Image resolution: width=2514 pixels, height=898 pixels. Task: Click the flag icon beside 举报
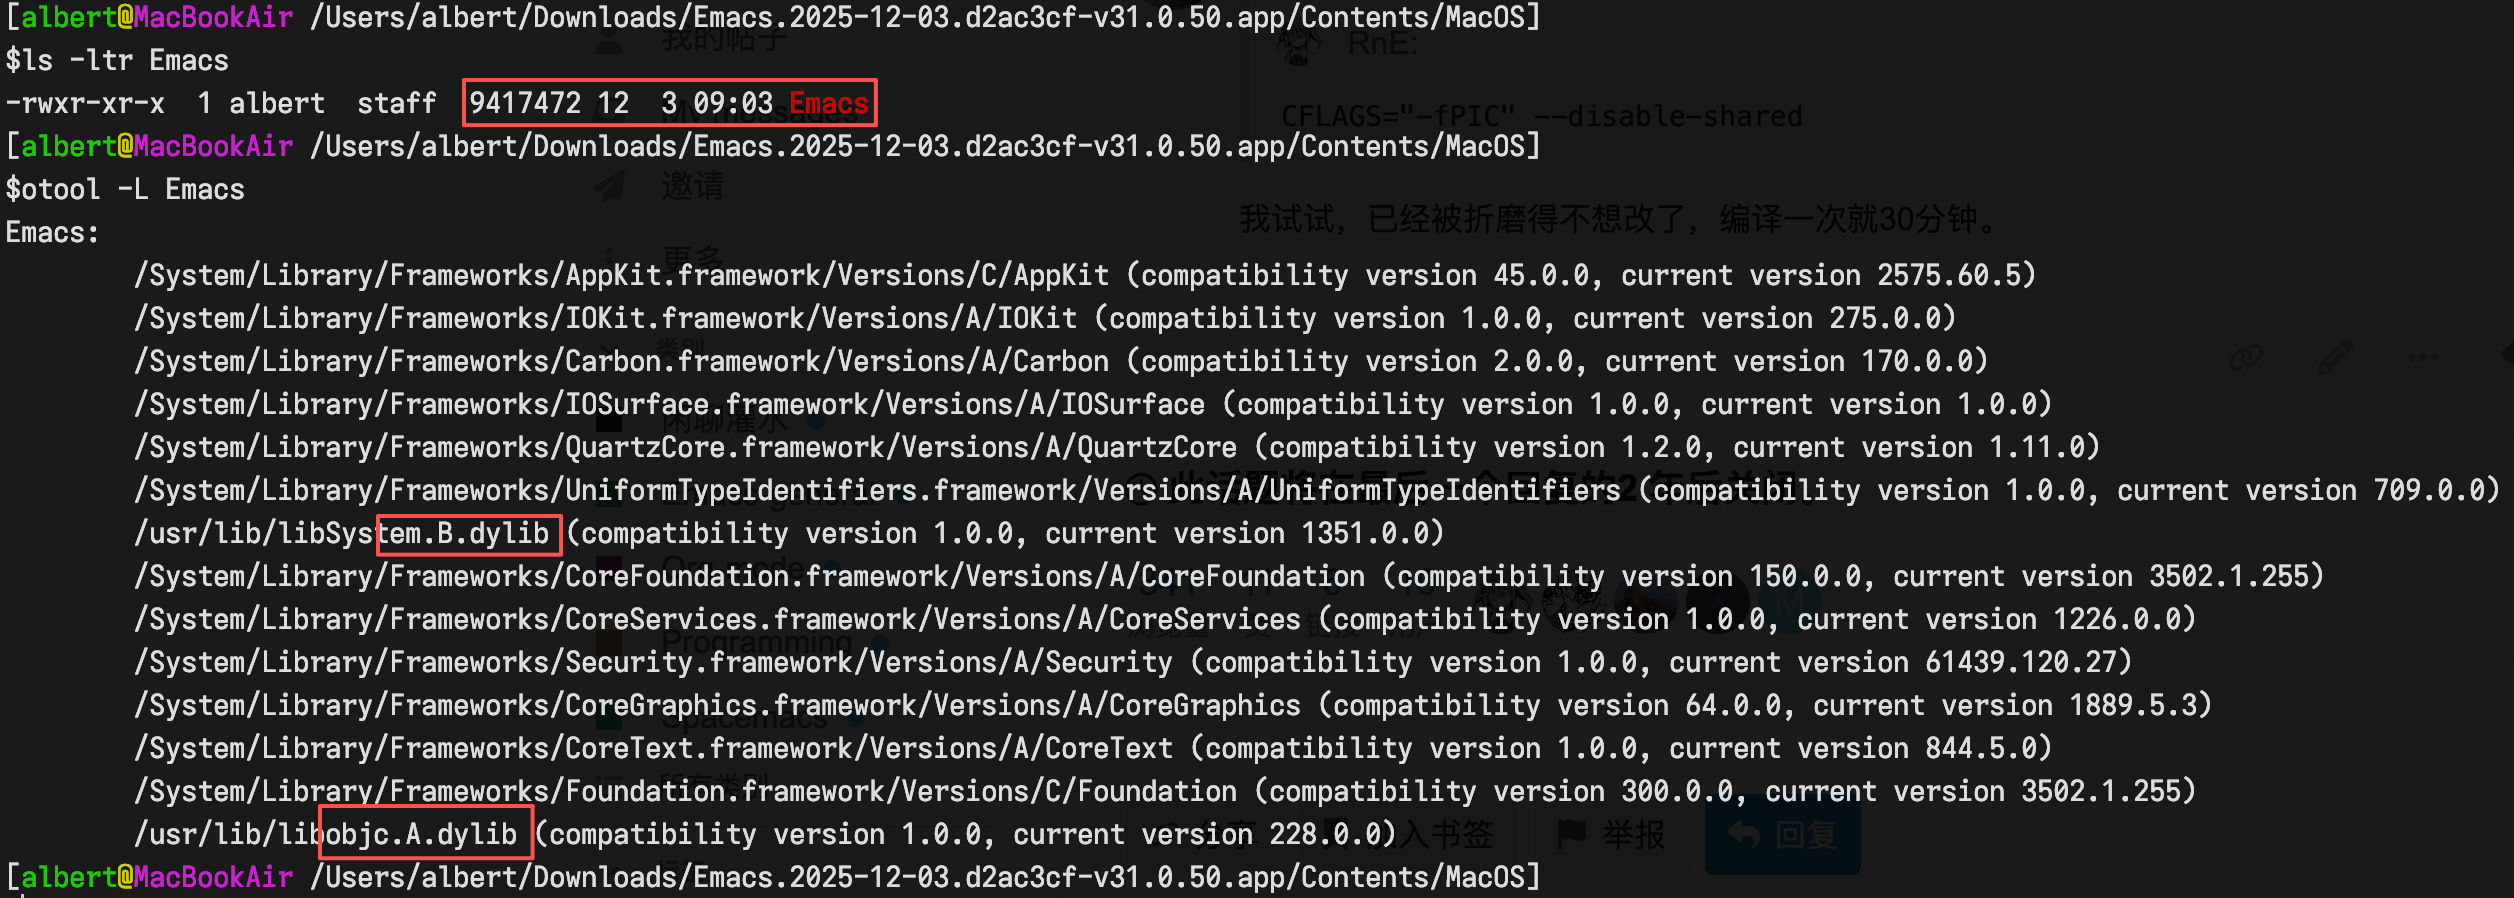1572,832
